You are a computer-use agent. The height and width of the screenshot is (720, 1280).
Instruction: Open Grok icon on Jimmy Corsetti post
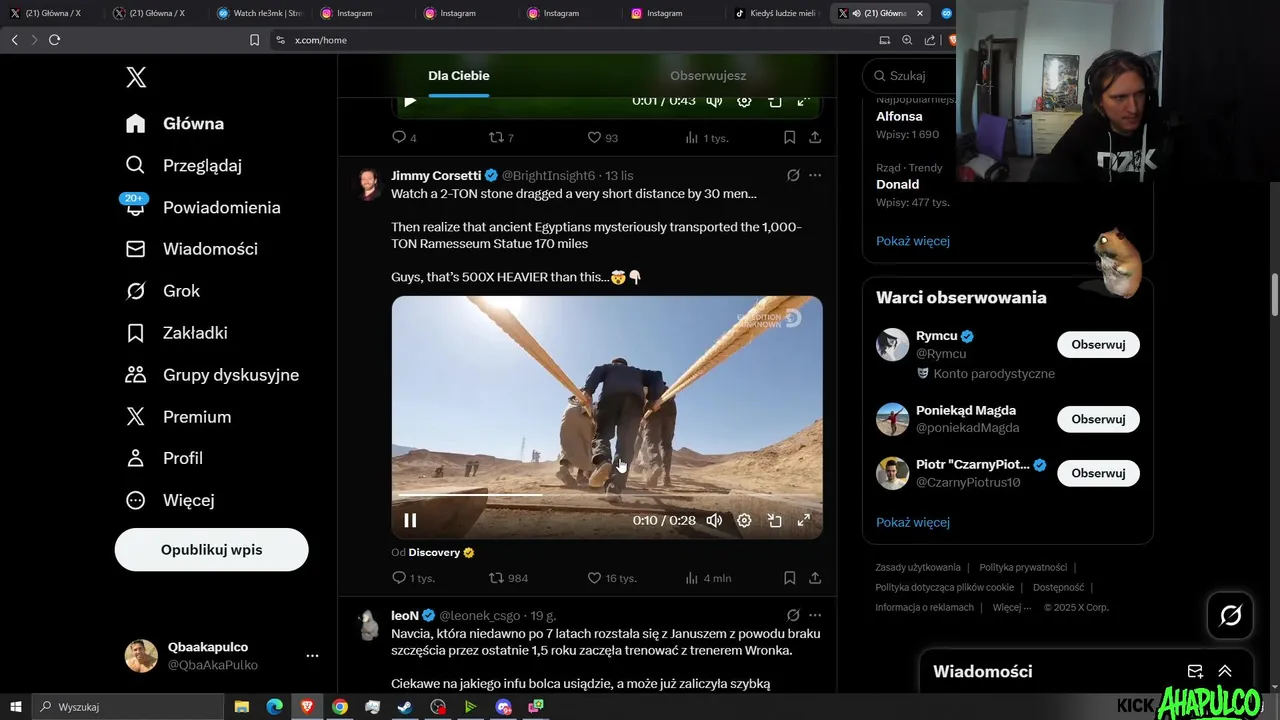point(793,176)
